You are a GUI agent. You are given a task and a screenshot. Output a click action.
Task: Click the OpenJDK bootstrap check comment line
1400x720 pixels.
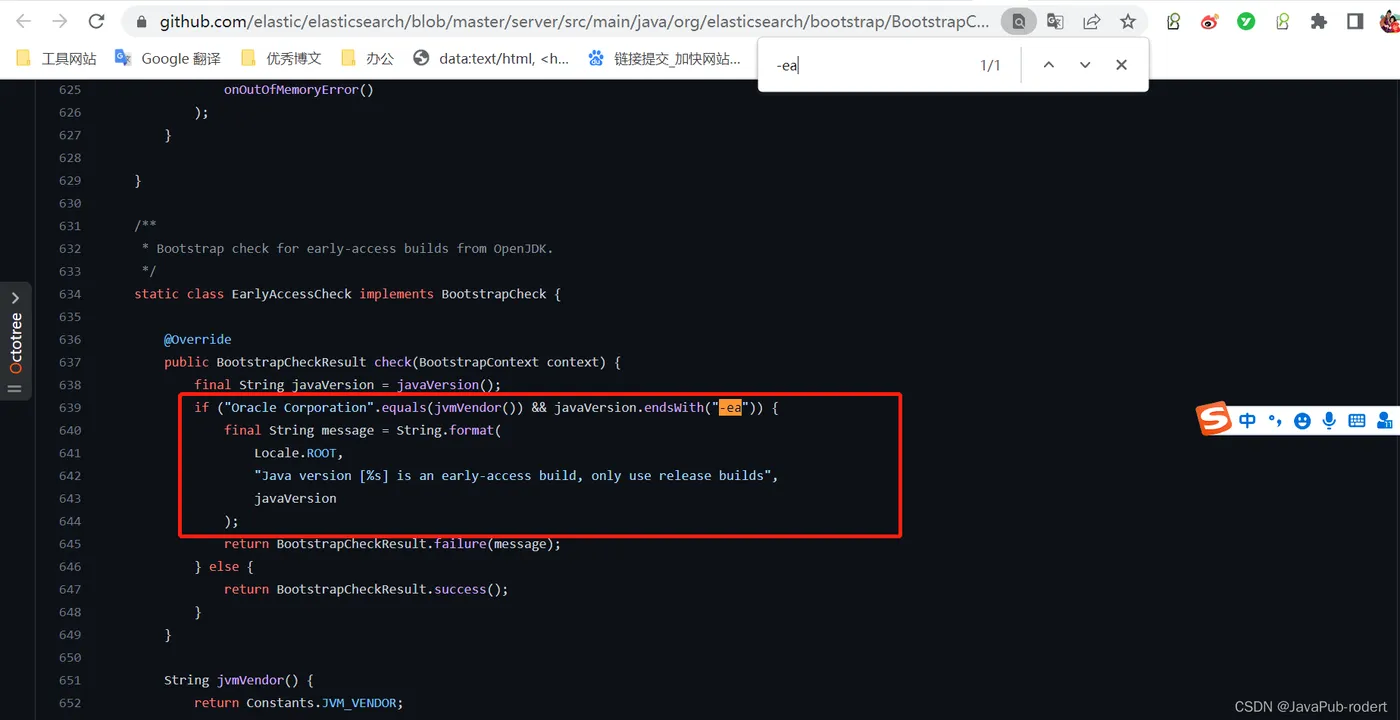pos(348,248)
